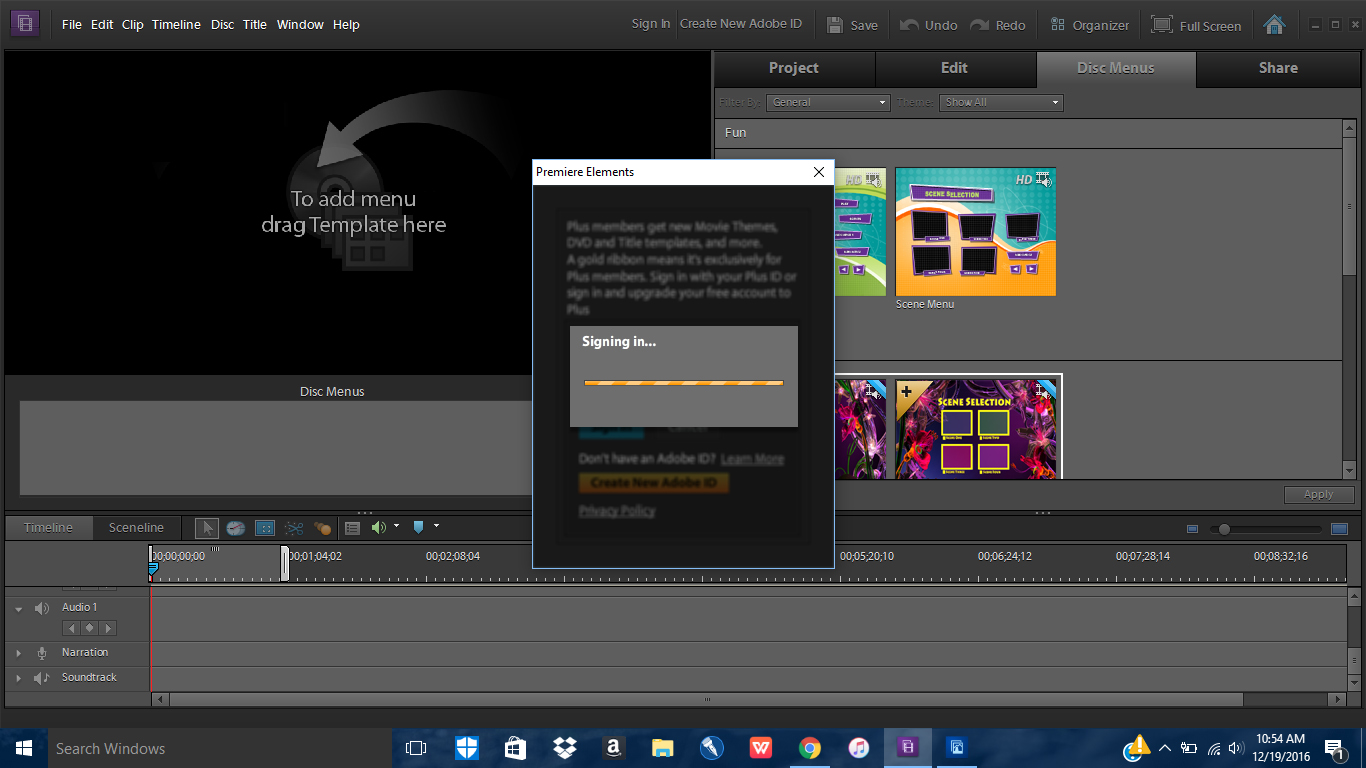Screen dimensions: 1366x768
Task: Click Create New Adobe ID in top bar
Action: (741, 24)
